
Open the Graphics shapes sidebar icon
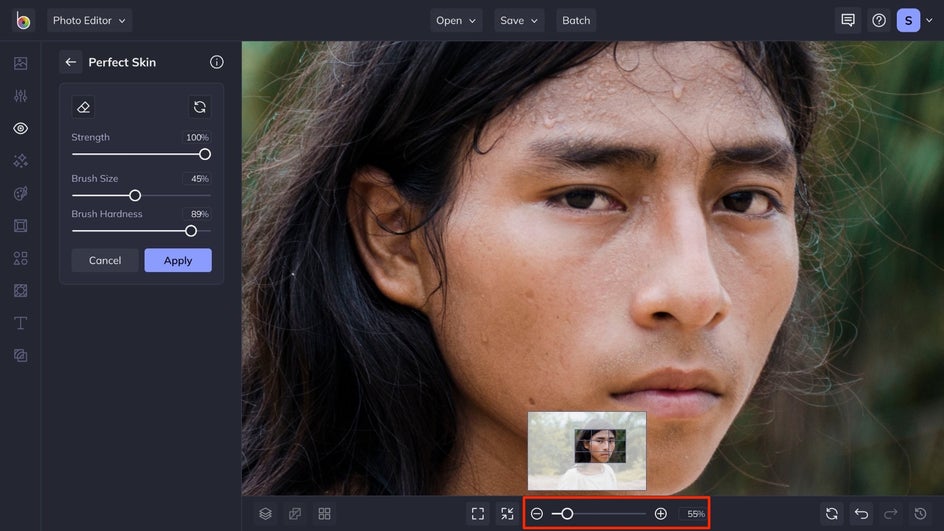pos(20,258)
